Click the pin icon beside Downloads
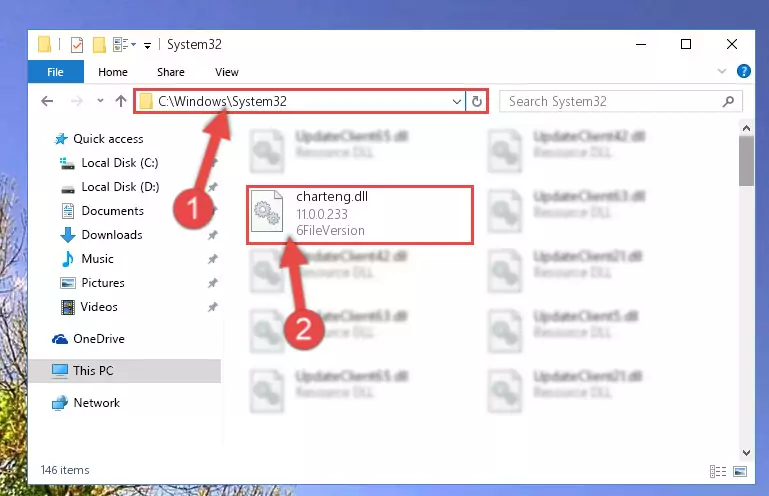The image size is (769, 496). coord(212,235)
